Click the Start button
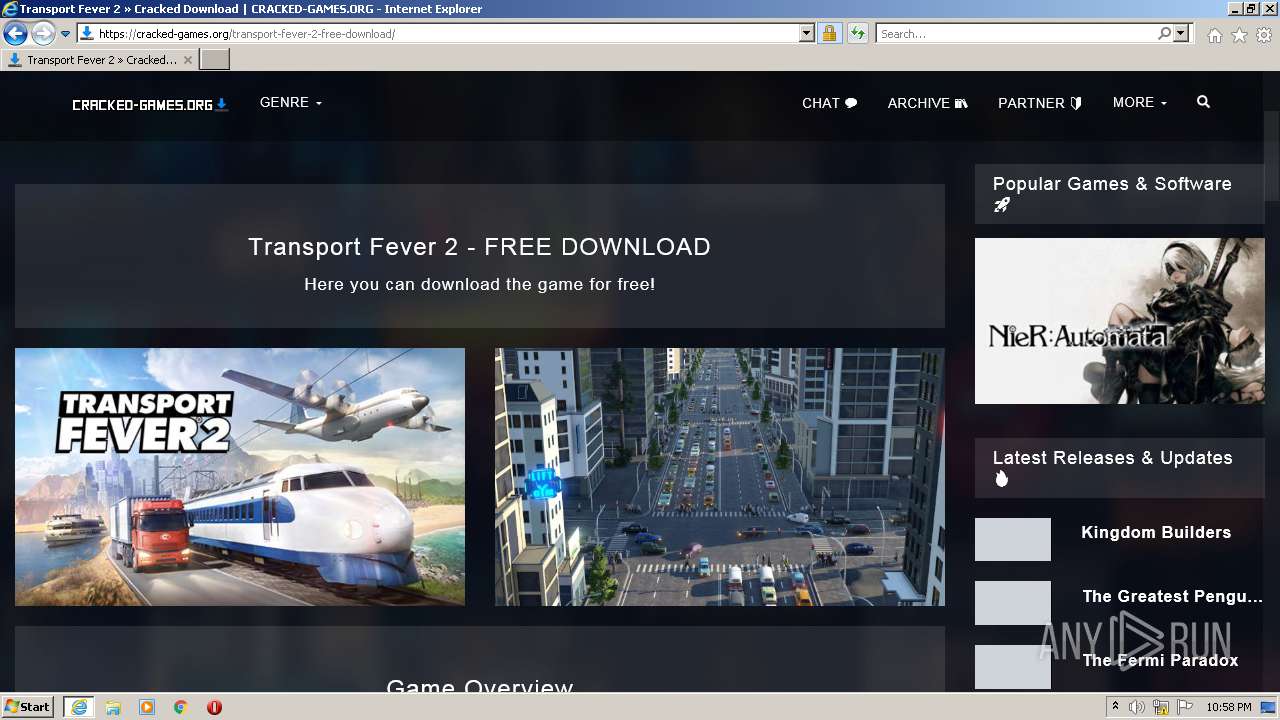 [x=28, y=707]
